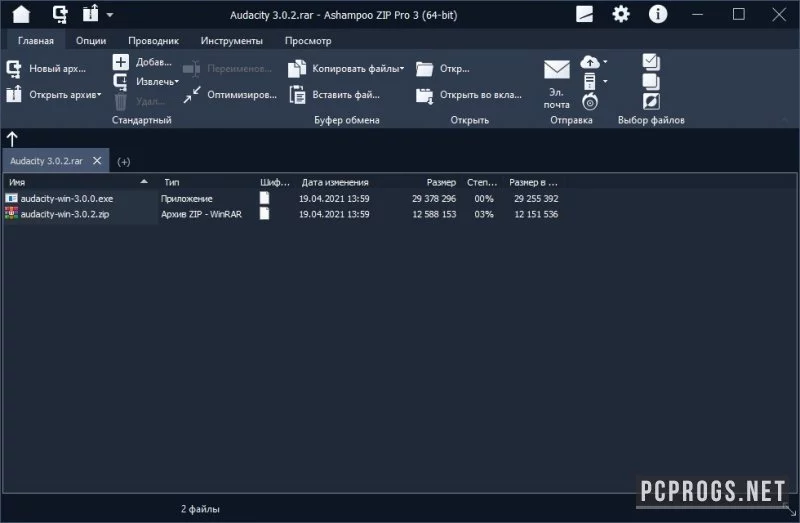Switch to the Главная ribbon tab

[x=36, y=41]
